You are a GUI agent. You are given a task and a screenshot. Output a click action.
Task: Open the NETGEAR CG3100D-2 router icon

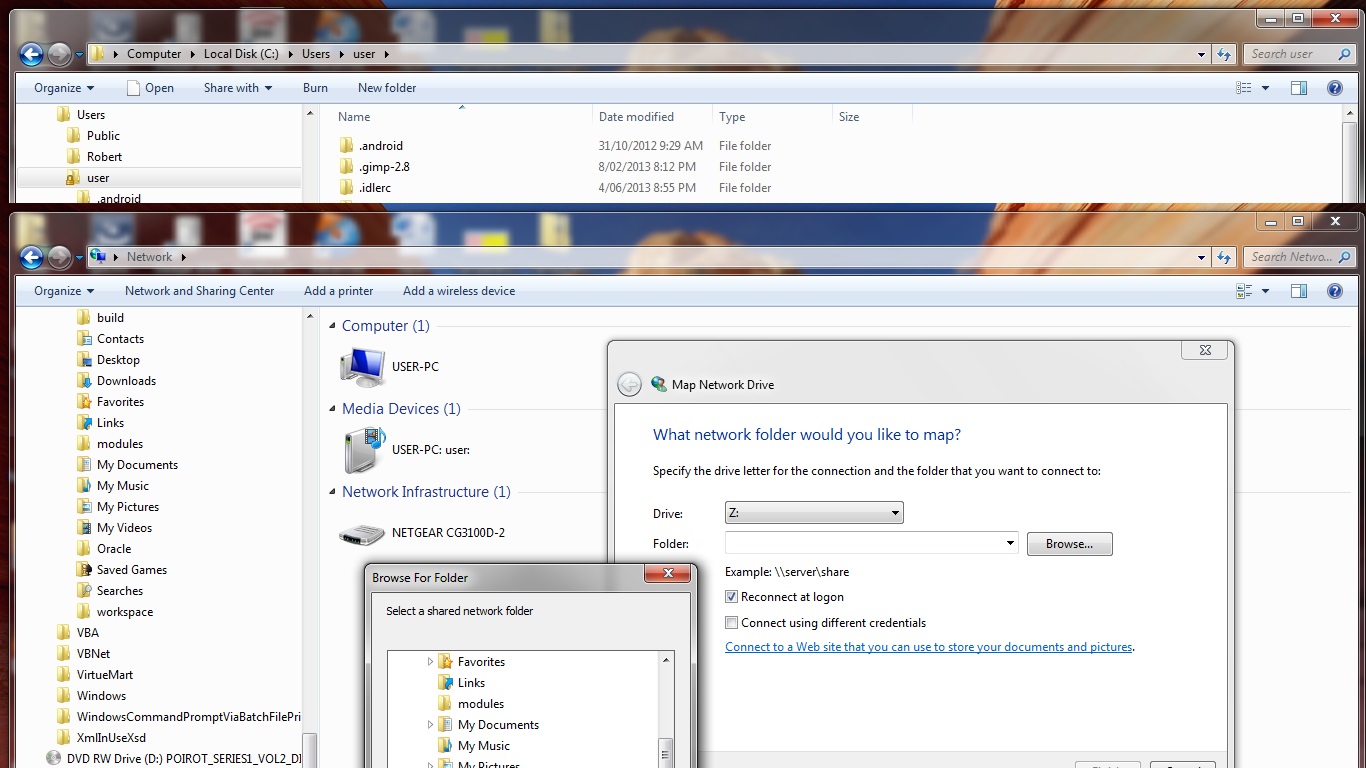point(362,534)
